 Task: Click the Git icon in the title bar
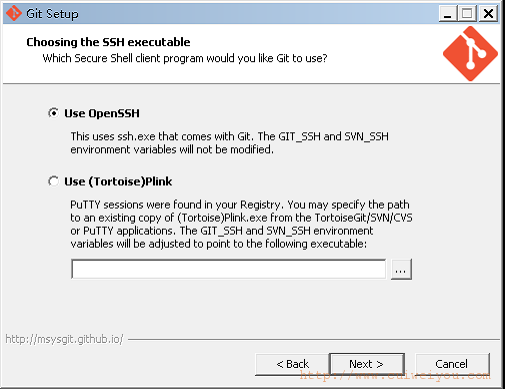coord(14,13)
